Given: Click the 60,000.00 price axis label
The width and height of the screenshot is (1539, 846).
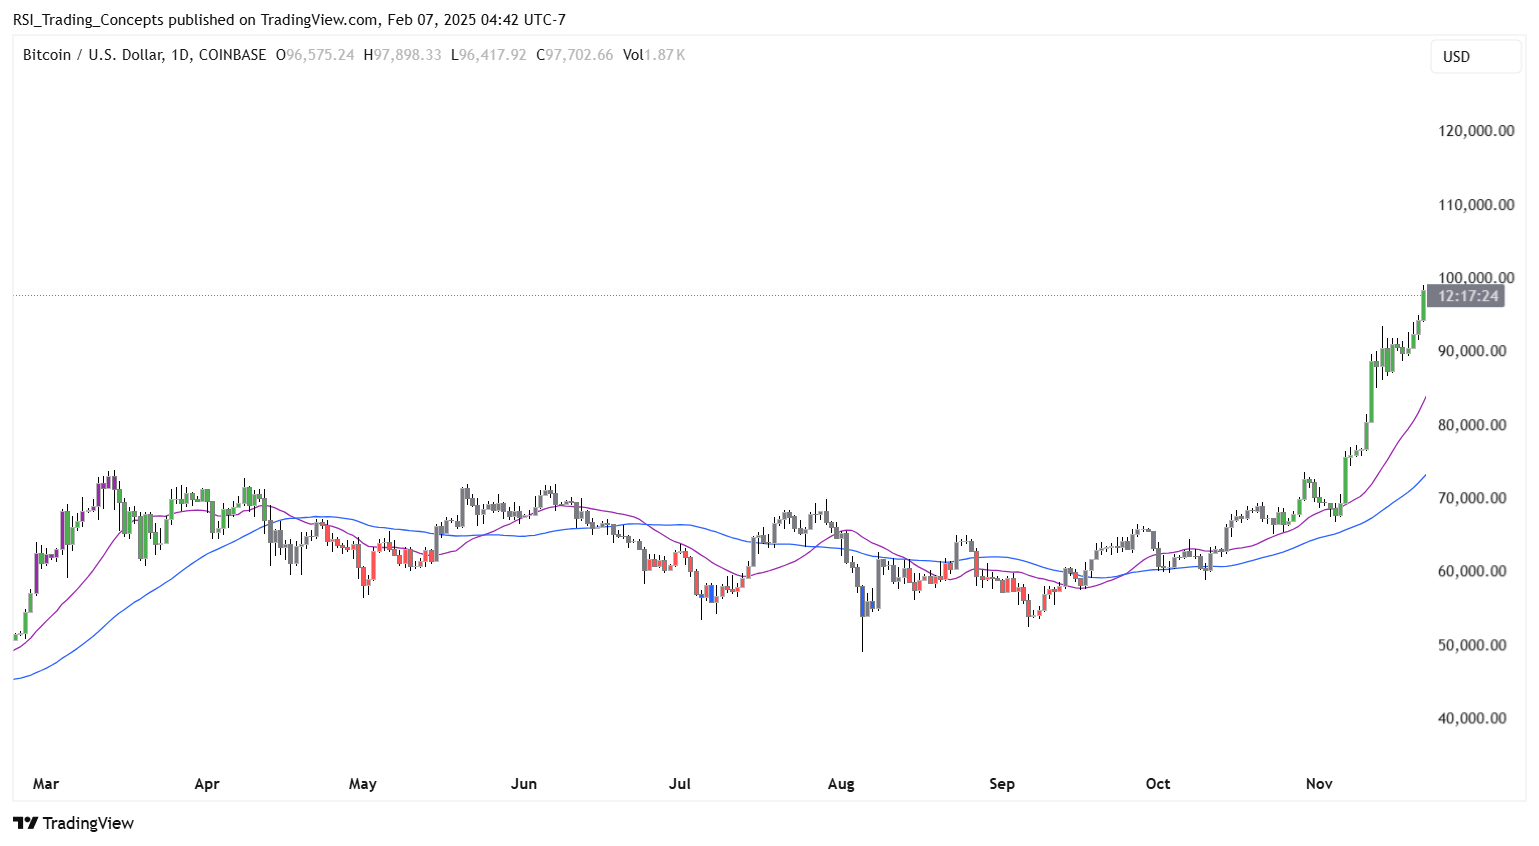Looking at the screenshot, I should [x=1472, y=571].
